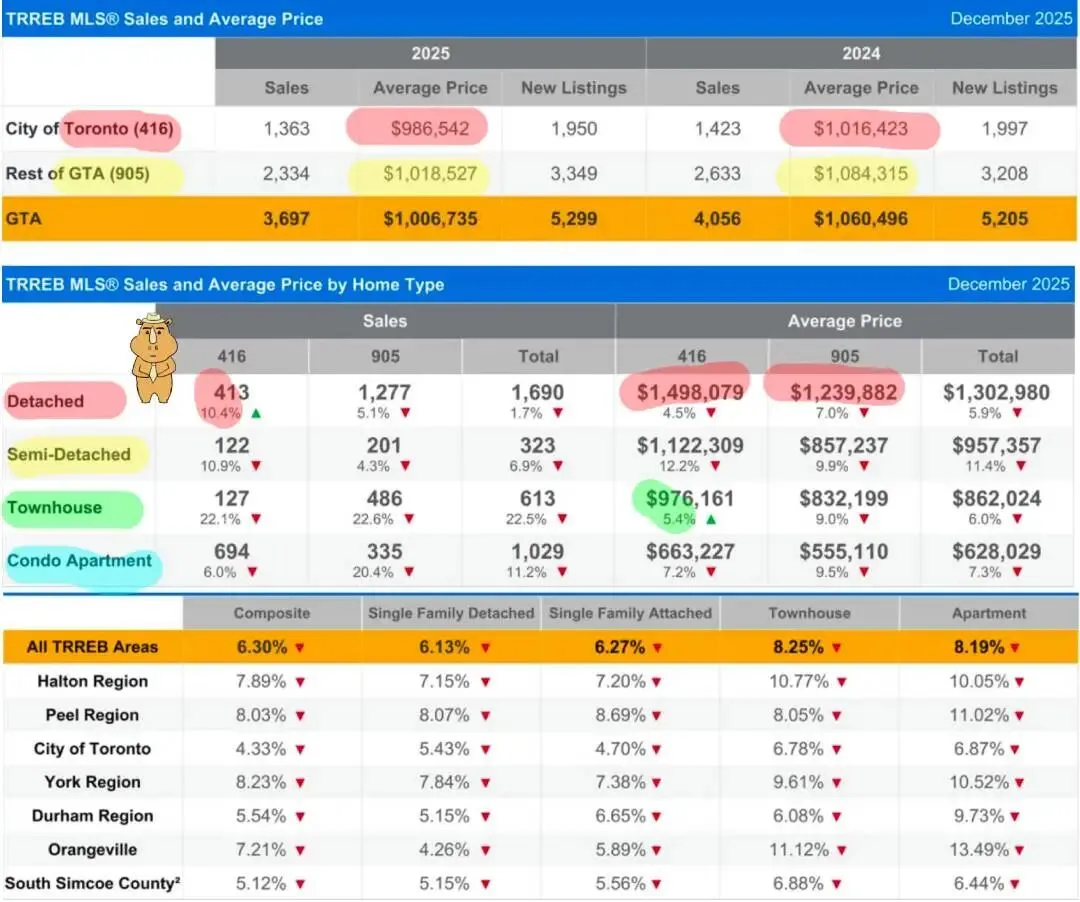Screen dimensions: 1080x902
Task: Click the GTA total row label
Action: click(x=23, y=219)
